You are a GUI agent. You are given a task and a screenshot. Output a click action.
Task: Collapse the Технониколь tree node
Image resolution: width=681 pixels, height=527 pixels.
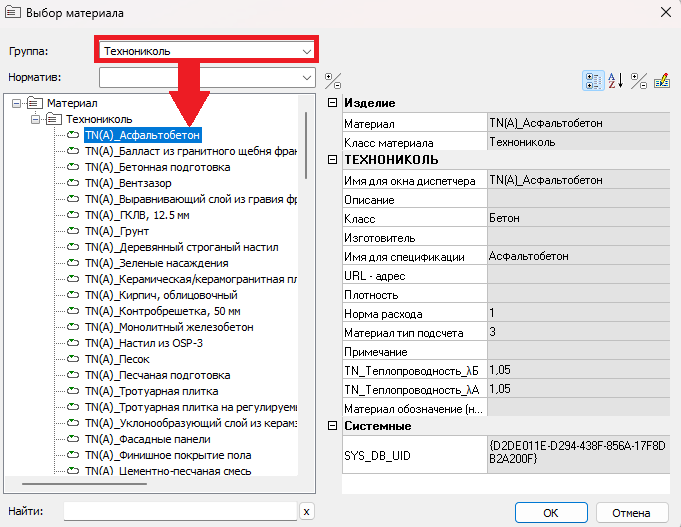tap(34, 119)
